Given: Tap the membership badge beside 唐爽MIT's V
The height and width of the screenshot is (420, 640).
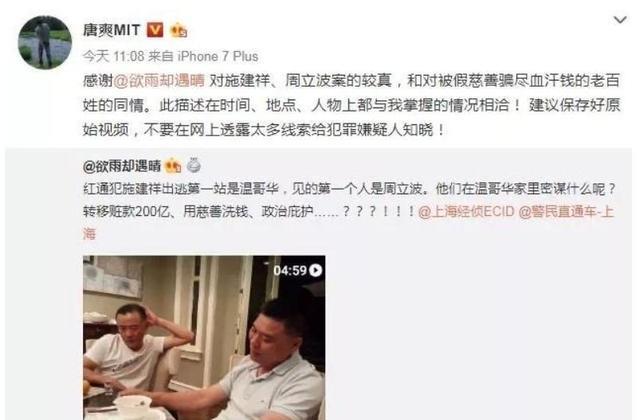Looking at the screenshot, I should 179,30.
